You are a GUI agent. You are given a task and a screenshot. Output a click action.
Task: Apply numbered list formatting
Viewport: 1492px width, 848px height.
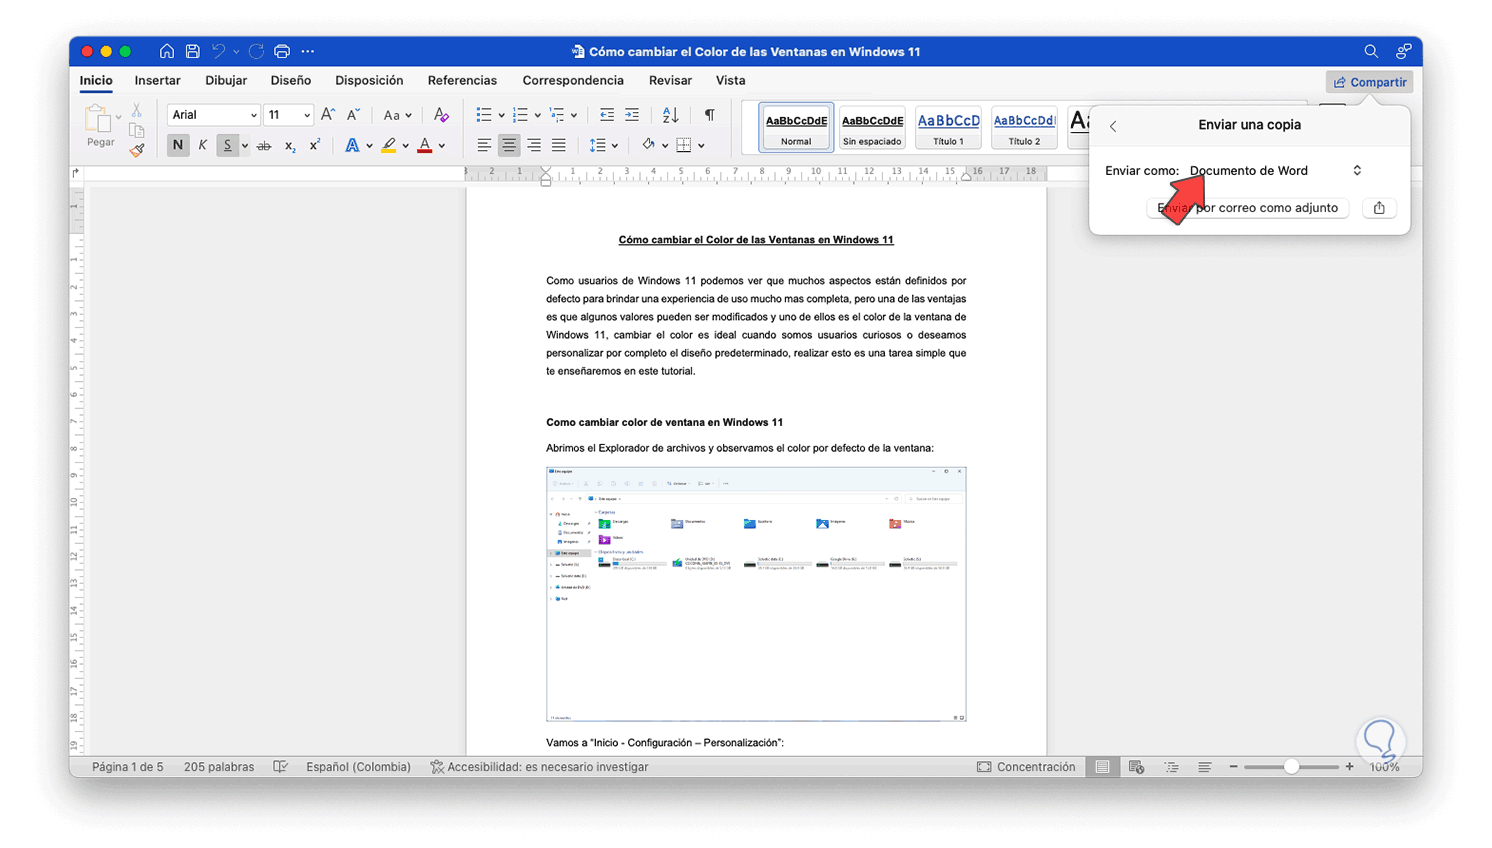(x=520, y=115)
